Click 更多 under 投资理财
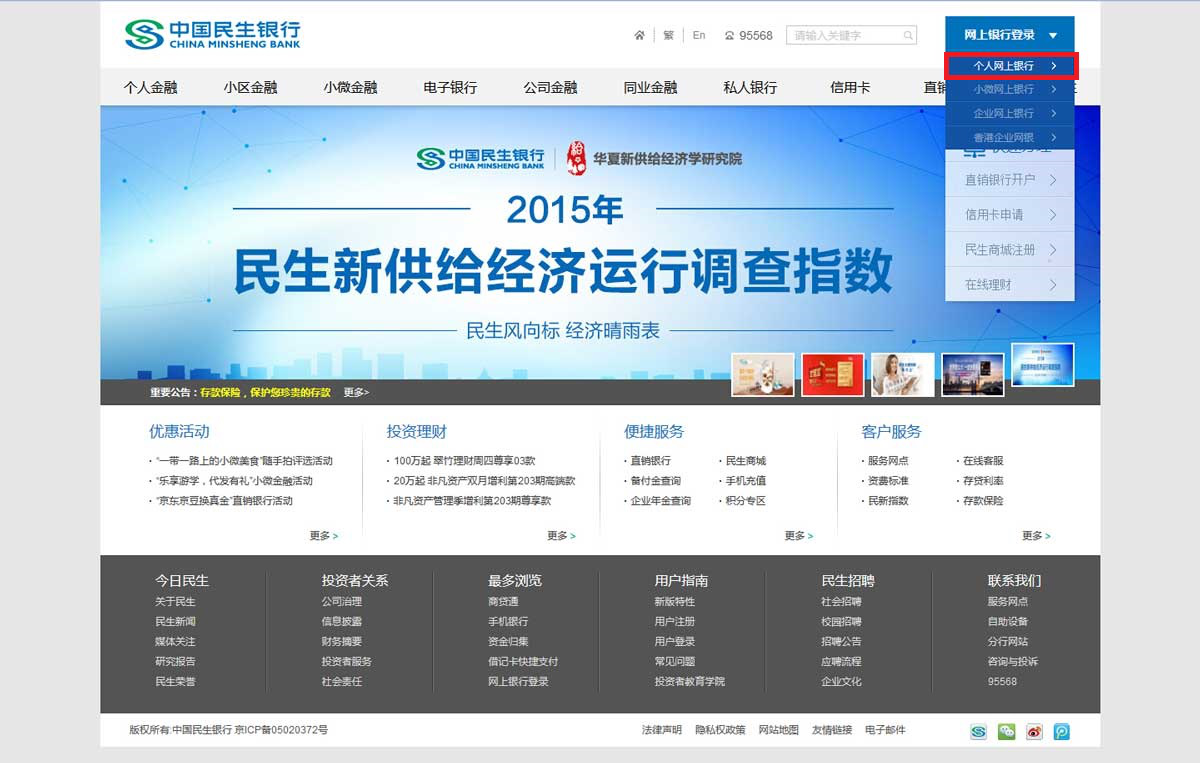The height and width of the screenshot is (763, 1200). 561,536
